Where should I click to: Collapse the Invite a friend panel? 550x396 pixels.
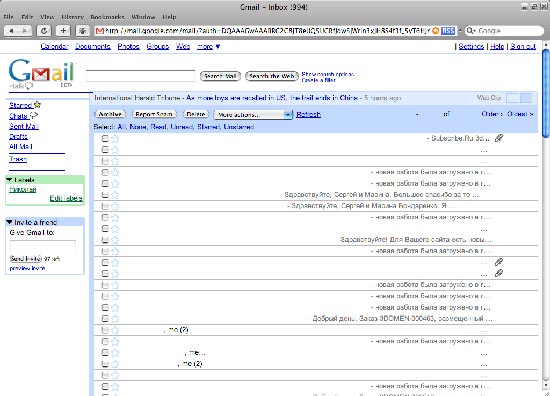(9, 222)
